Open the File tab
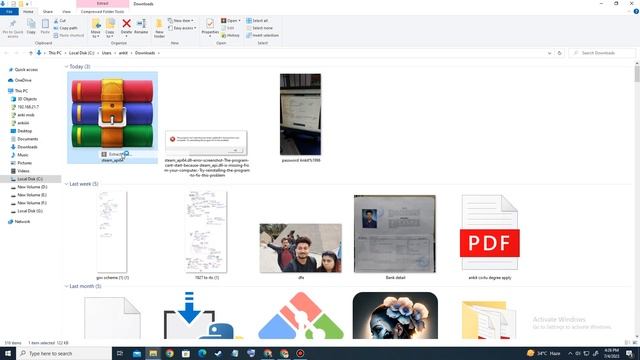 coord(9,12)
